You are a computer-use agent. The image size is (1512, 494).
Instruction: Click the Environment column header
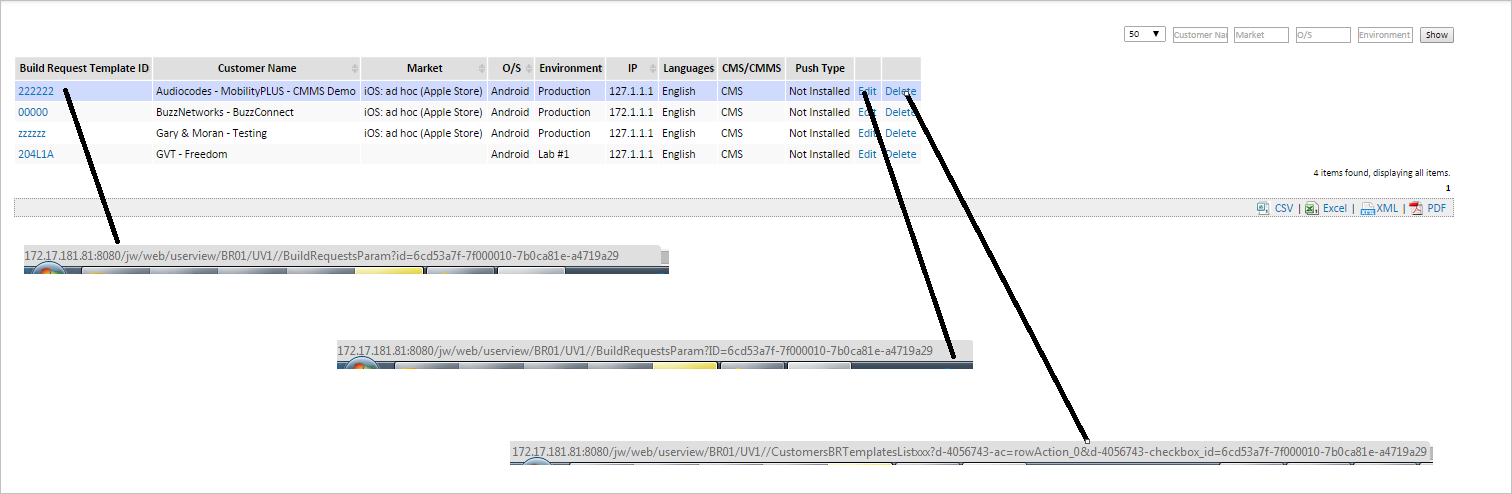pos(570,68)
